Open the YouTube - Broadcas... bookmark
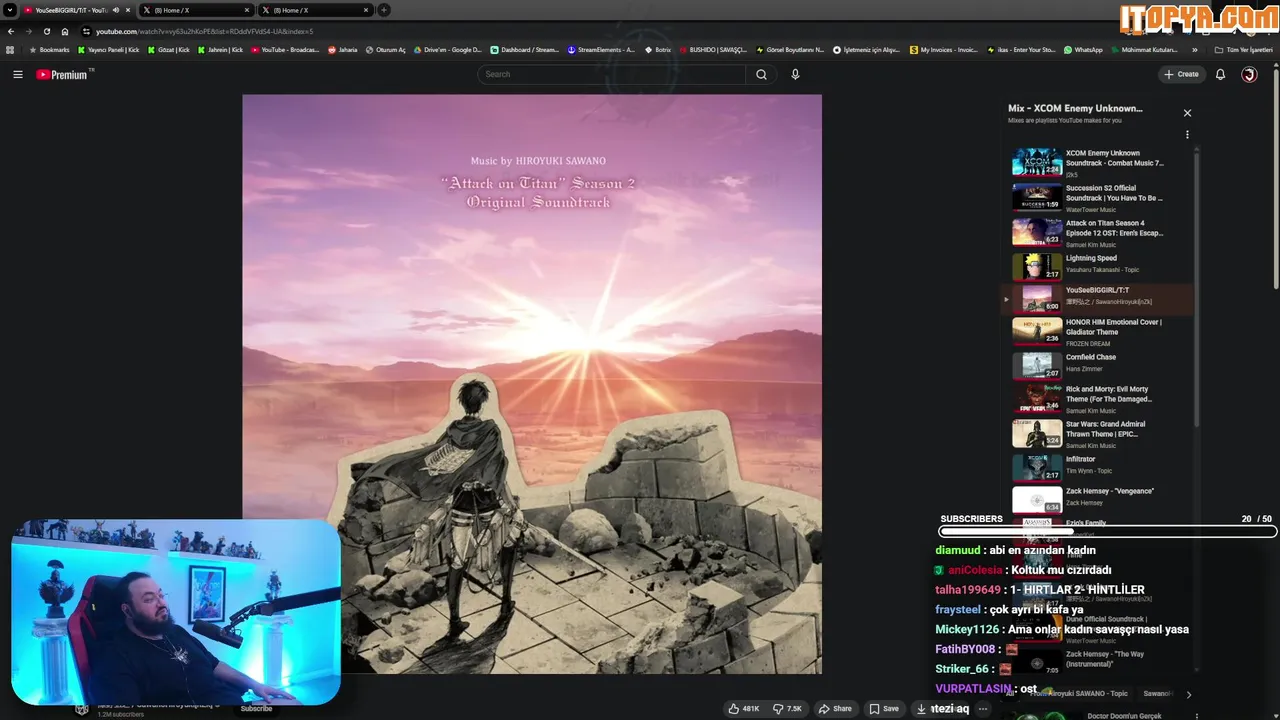Screen dimensions: 1280x720 point(285,49)
